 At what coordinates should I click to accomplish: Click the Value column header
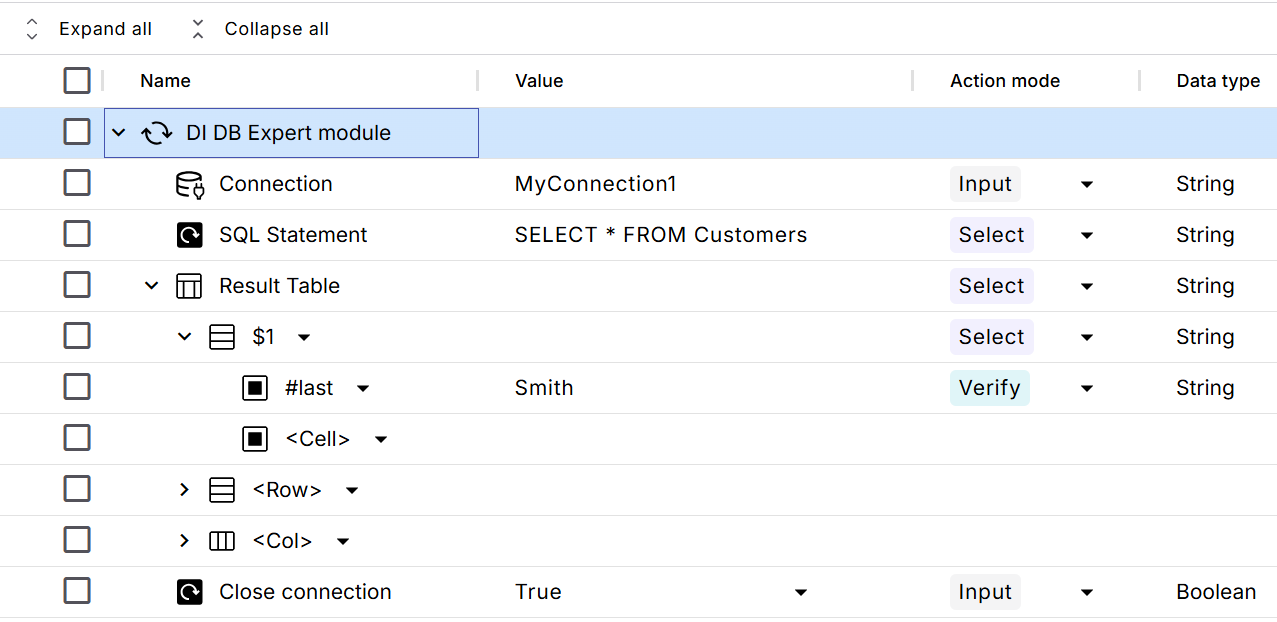point(539,81)
